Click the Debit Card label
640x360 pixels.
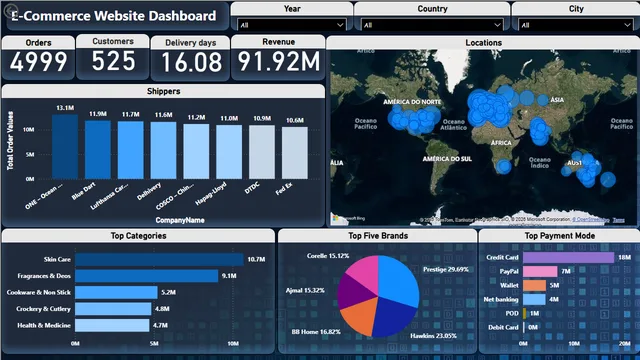coord(503,327)
